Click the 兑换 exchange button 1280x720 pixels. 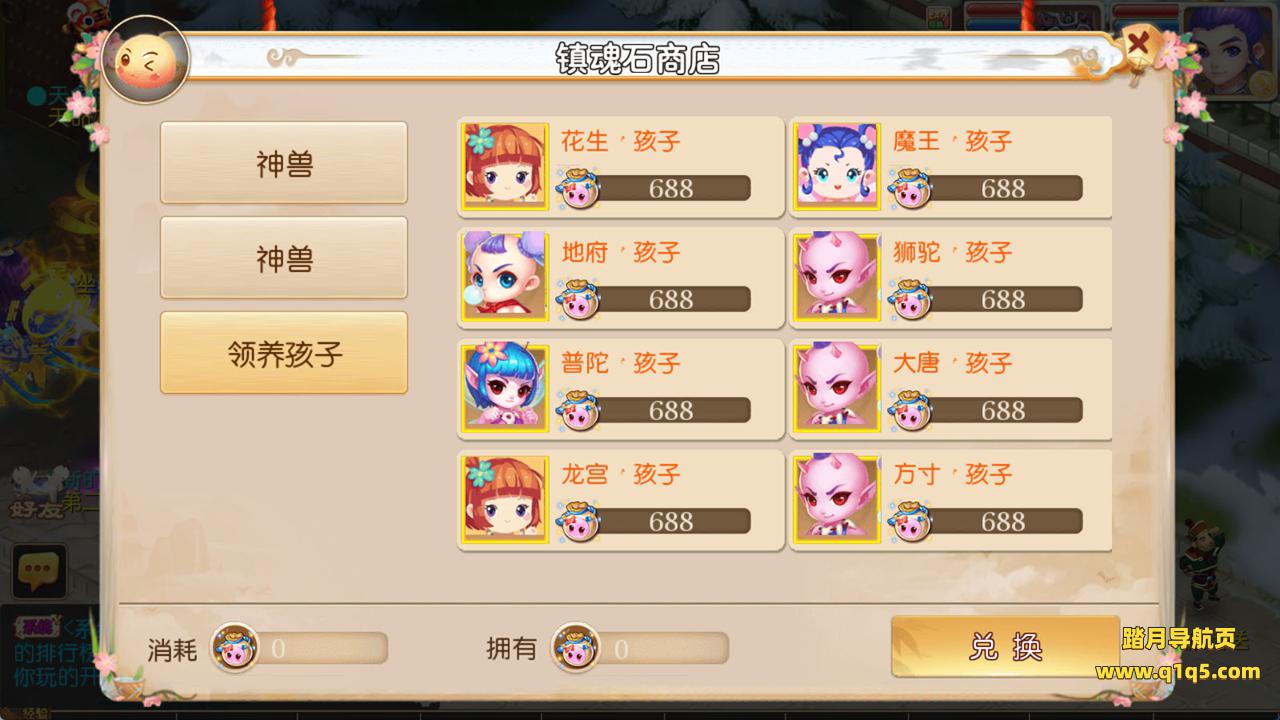pos(1005,647)
